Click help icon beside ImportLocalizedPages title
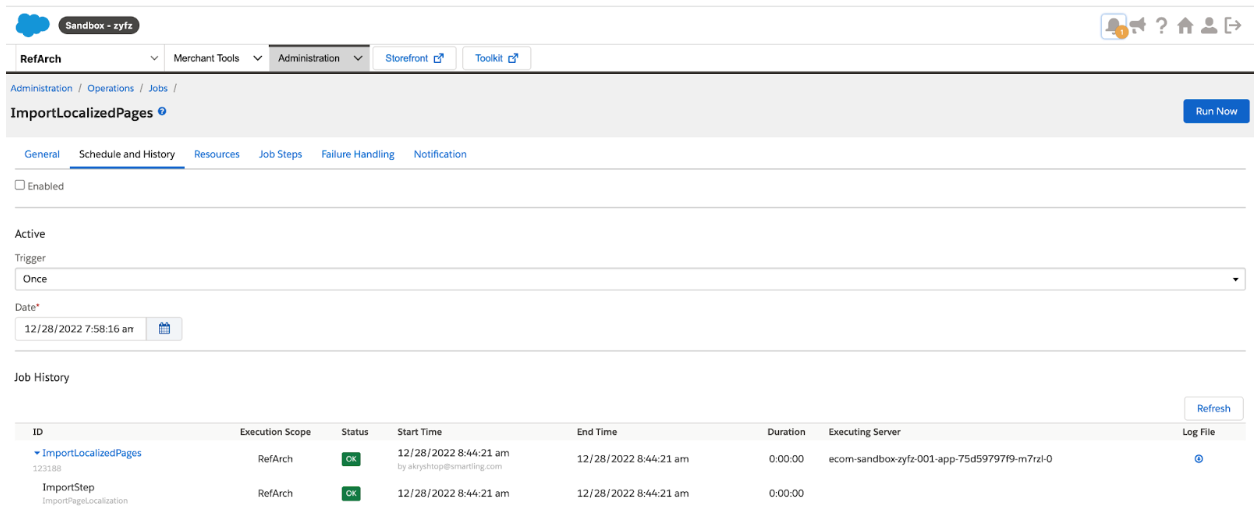The image size is (1259, 520). (x=162, y=112)
